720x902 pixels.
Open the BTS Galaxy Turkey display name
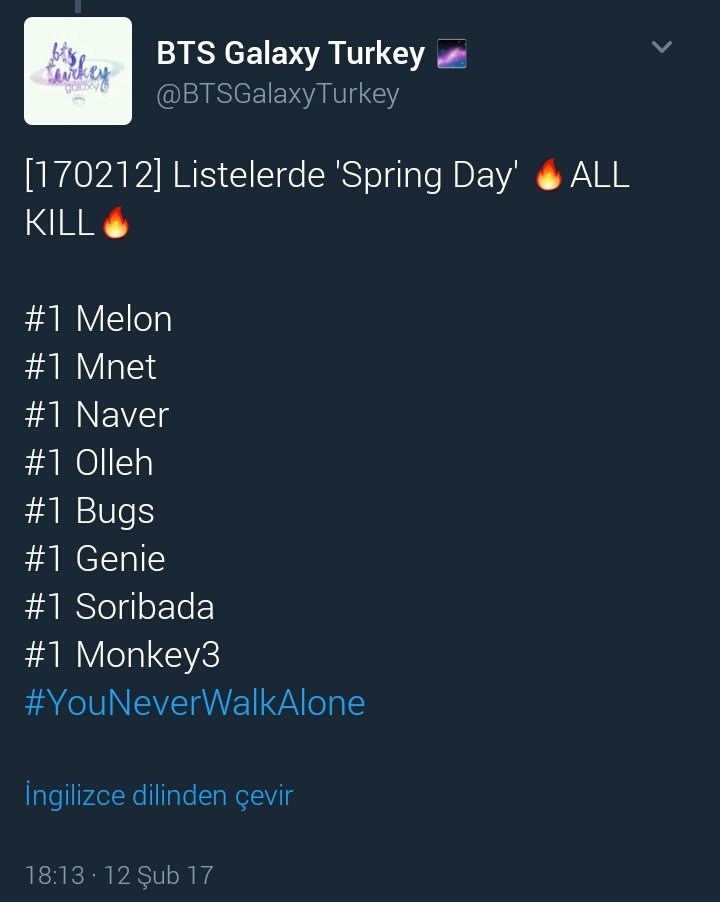coord(291,53)
